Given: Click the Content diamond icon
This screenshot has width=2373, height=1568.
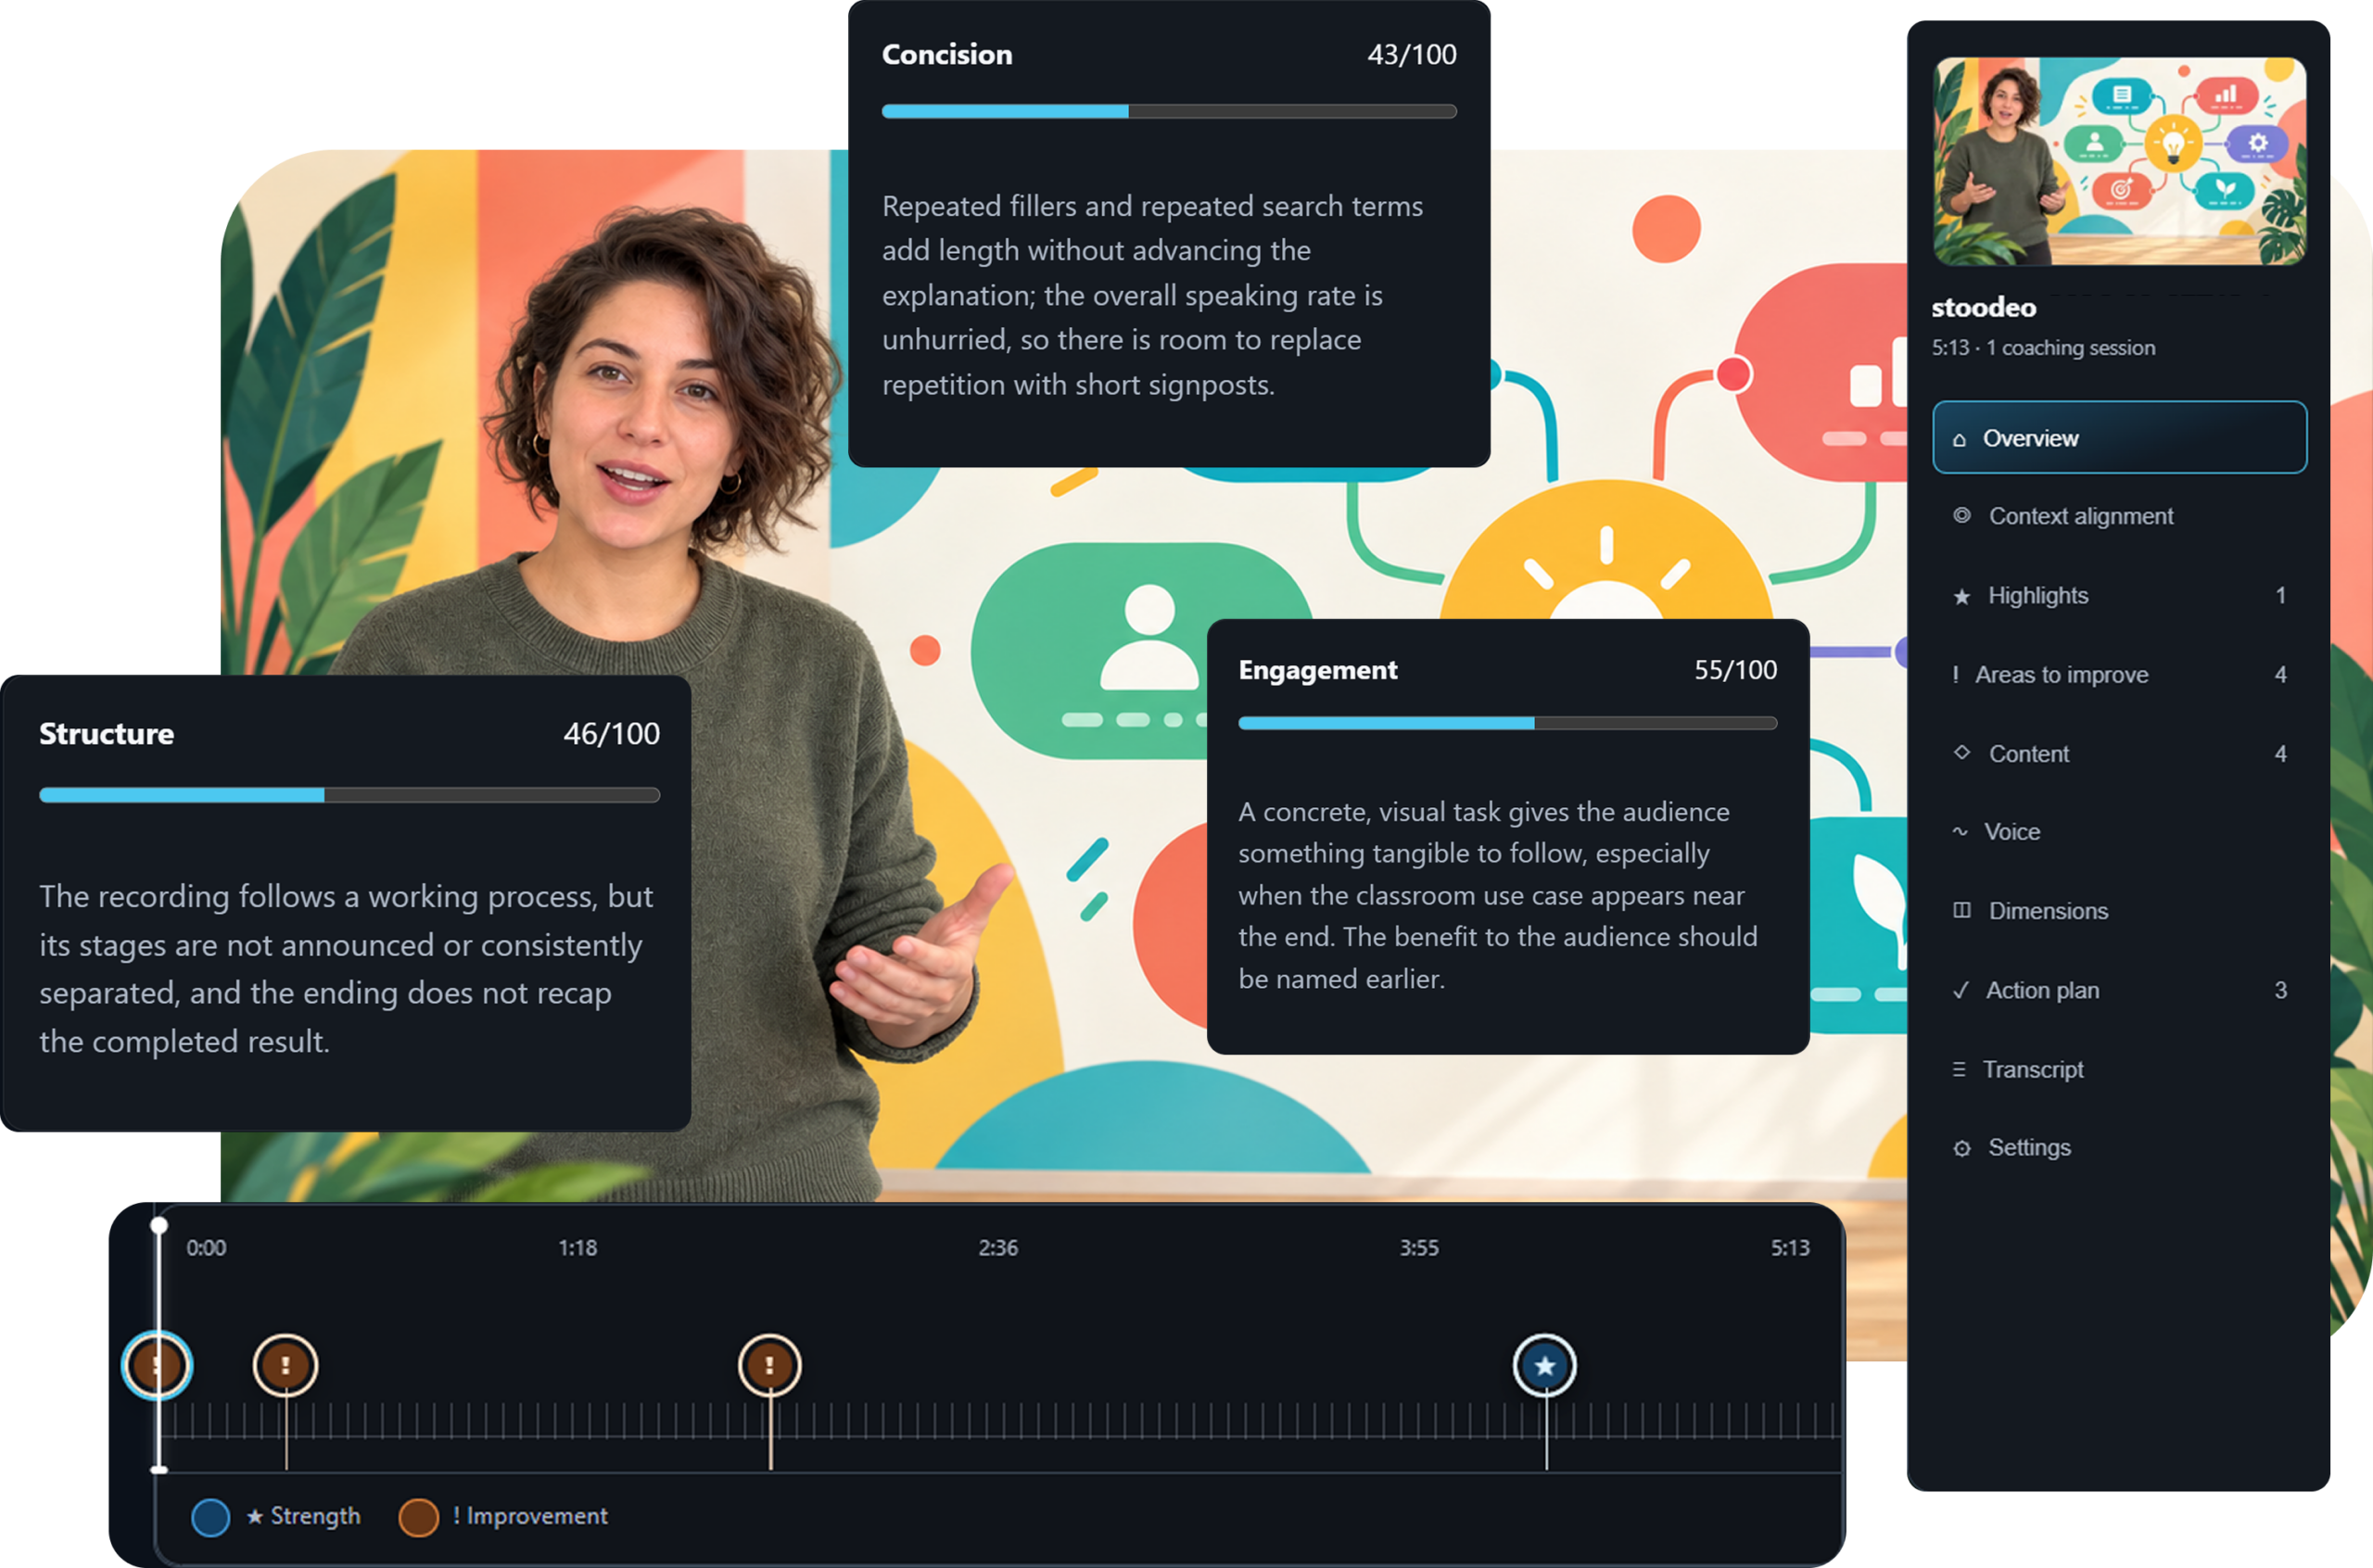Looking at the screenshot, I should coord(1962,753).
